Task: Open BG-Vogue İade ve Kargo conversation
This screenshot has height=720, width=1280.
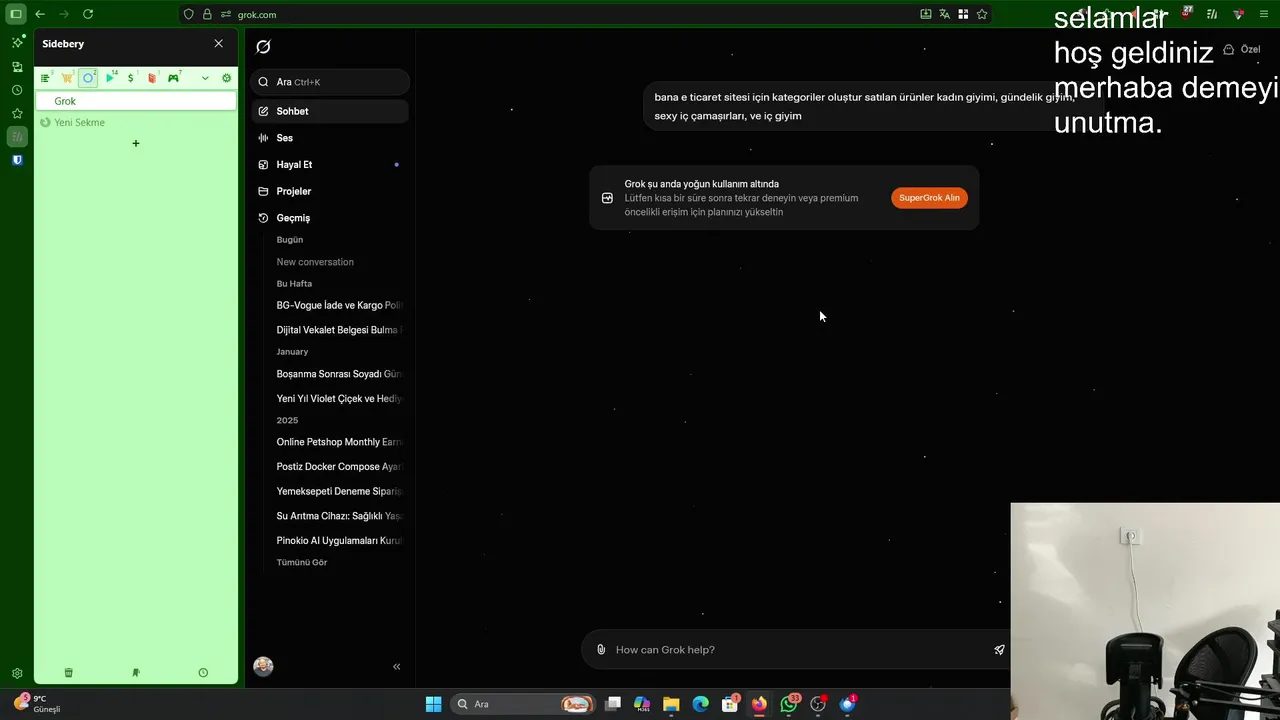Action: coord(339,305)
